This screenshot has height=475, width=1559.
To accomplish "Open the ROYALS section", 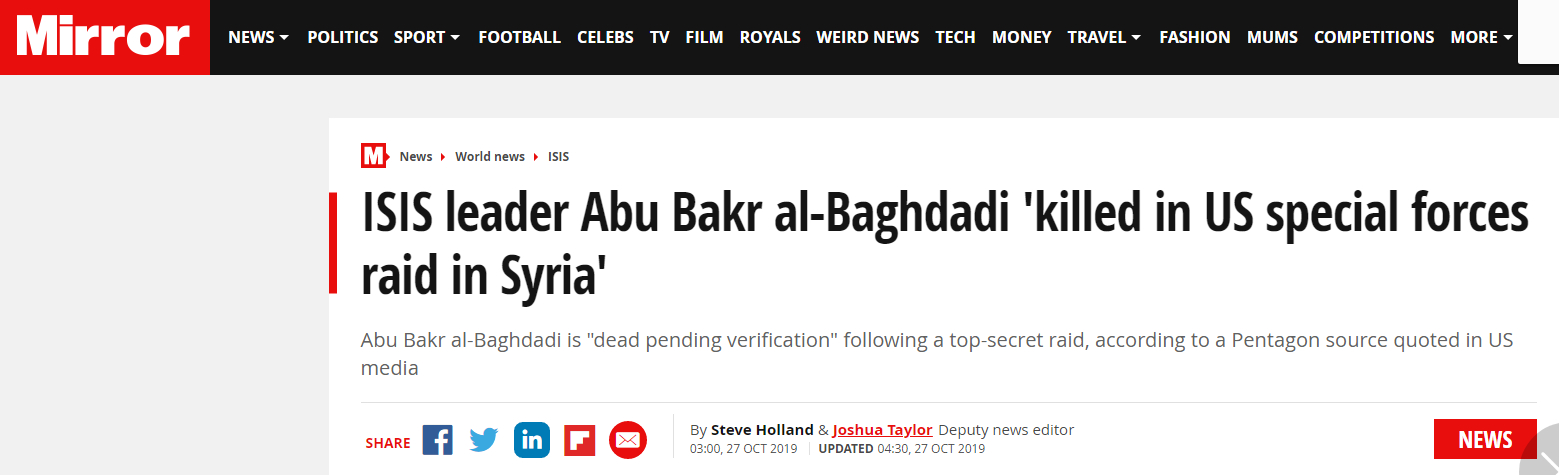I will click(770, 37).
